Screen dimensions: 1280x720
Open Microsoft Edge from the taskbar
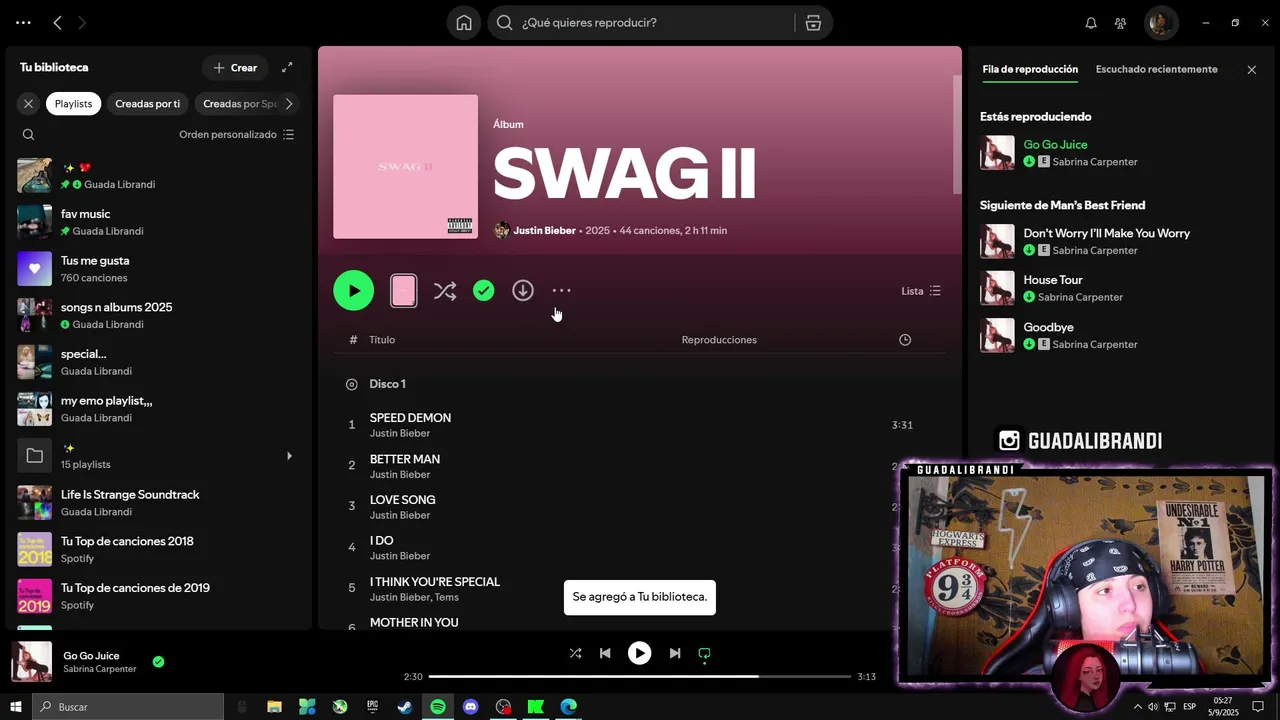[x=568, y=707]
